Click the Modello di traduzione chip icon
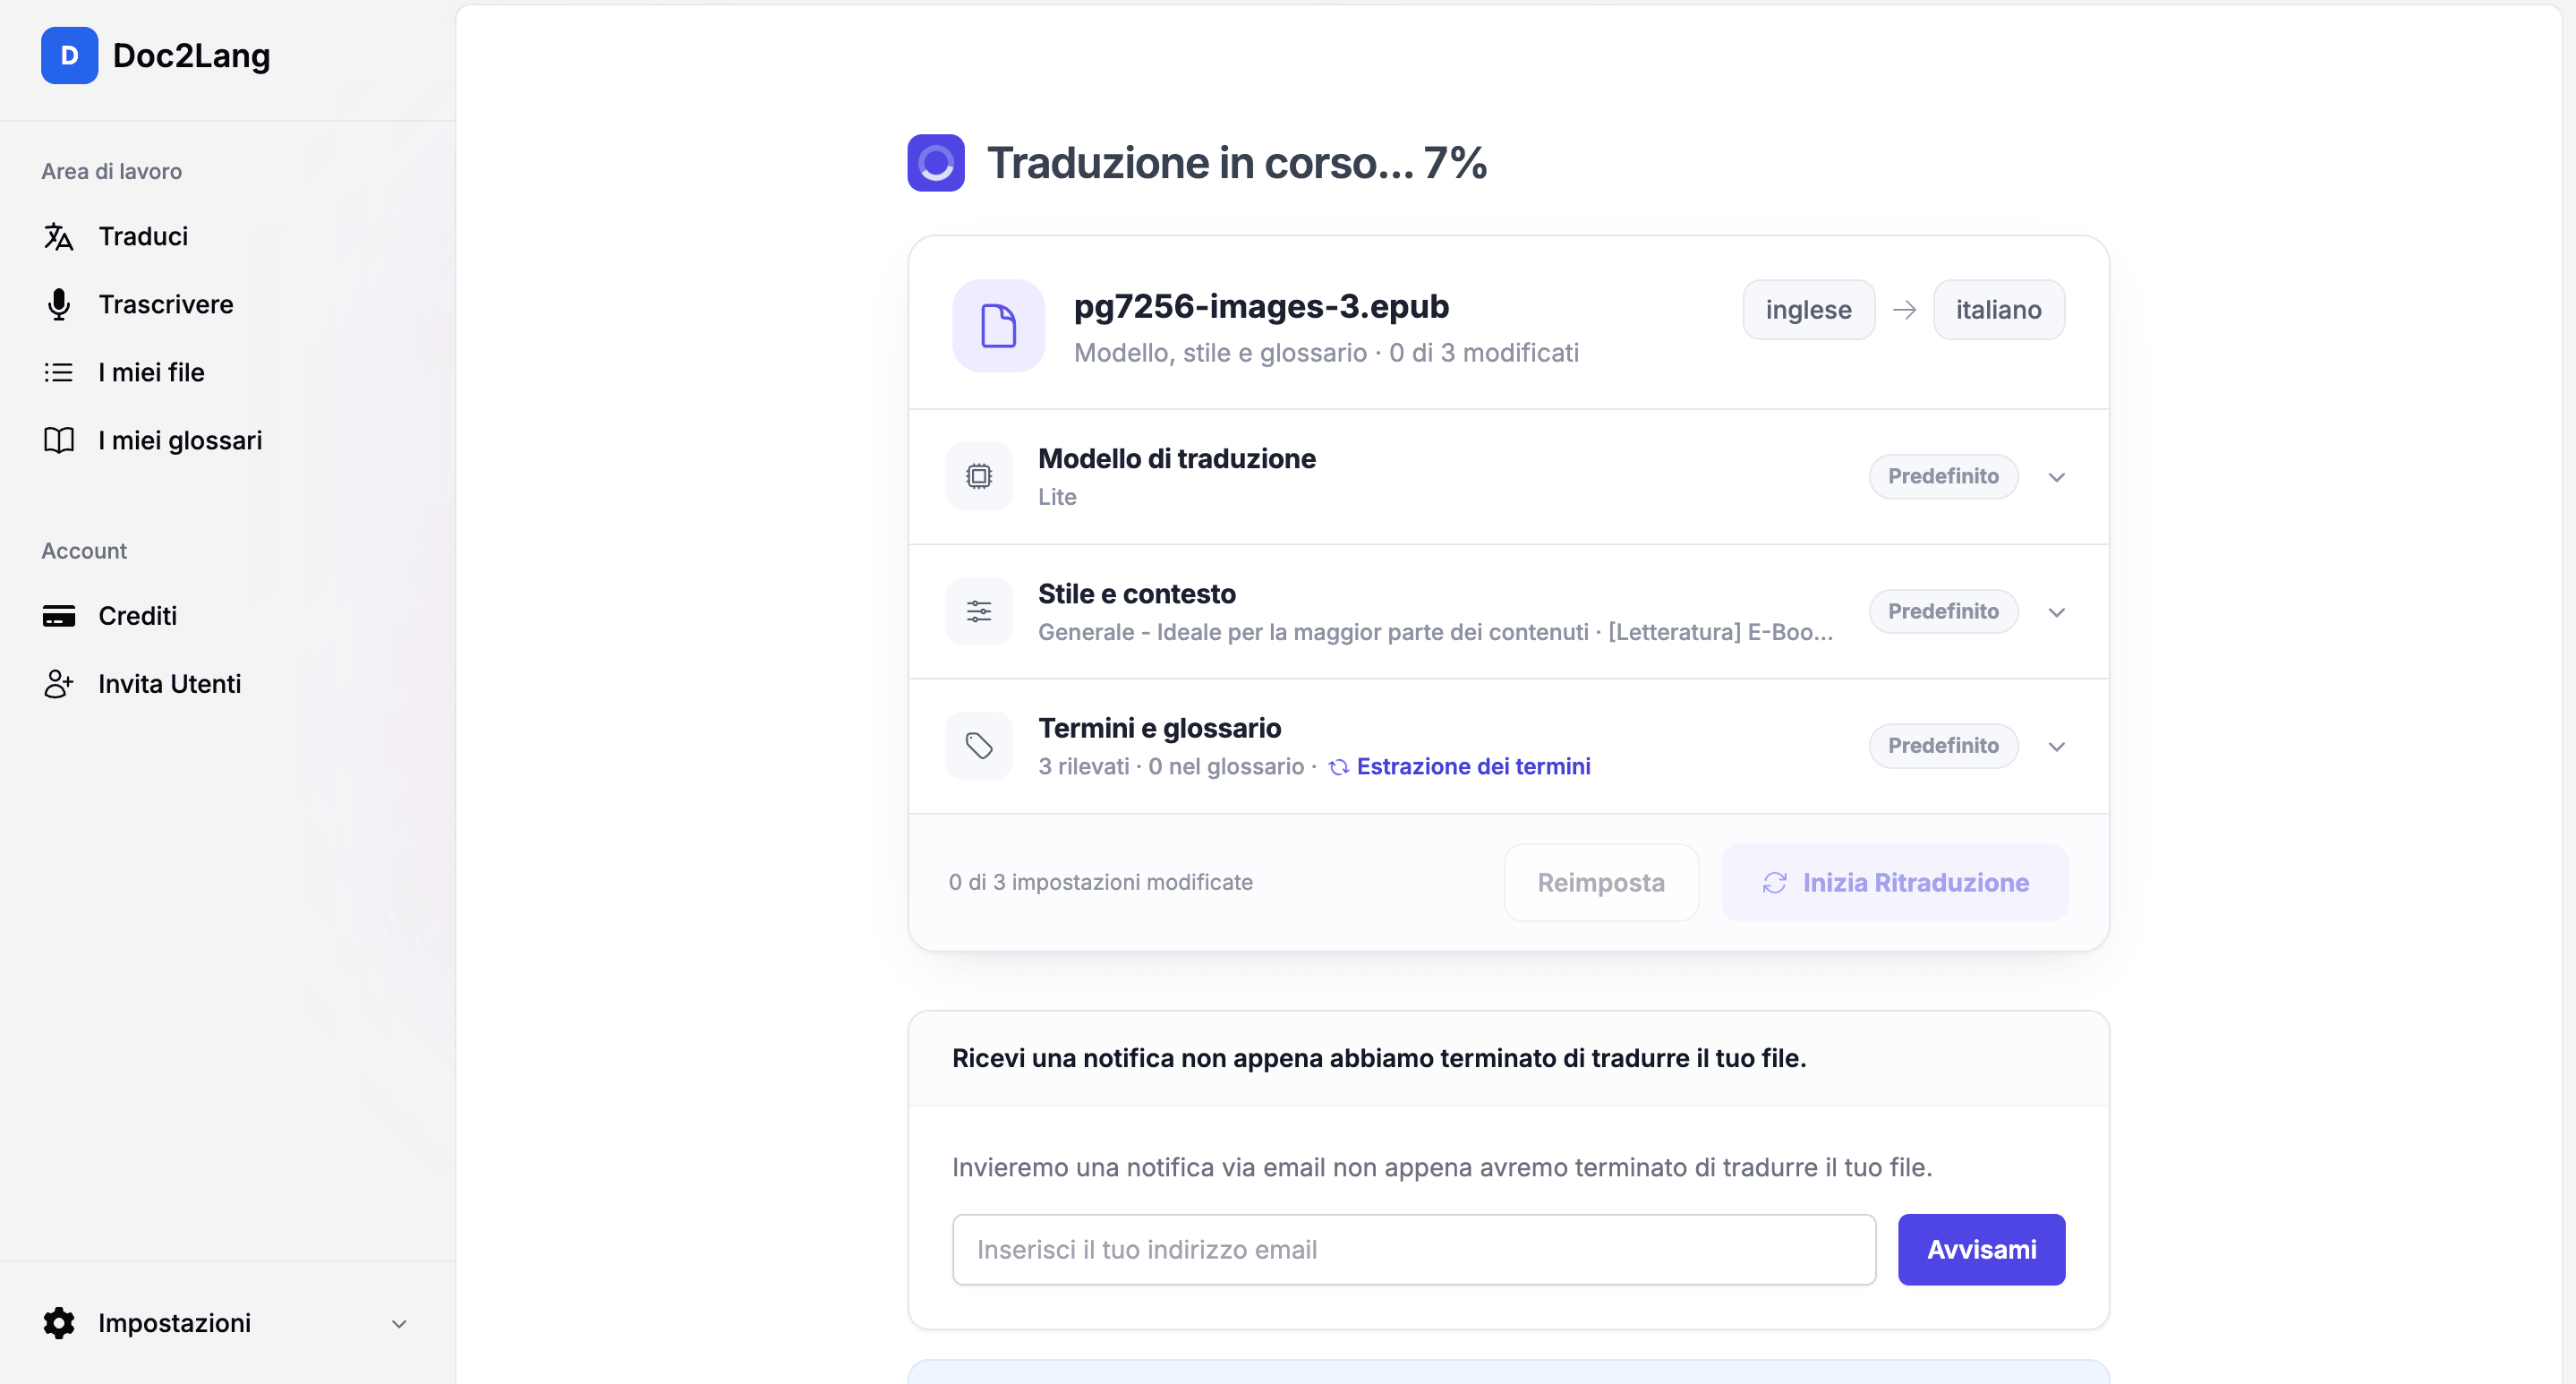Screen dimensions: 2576x1384 979,476
